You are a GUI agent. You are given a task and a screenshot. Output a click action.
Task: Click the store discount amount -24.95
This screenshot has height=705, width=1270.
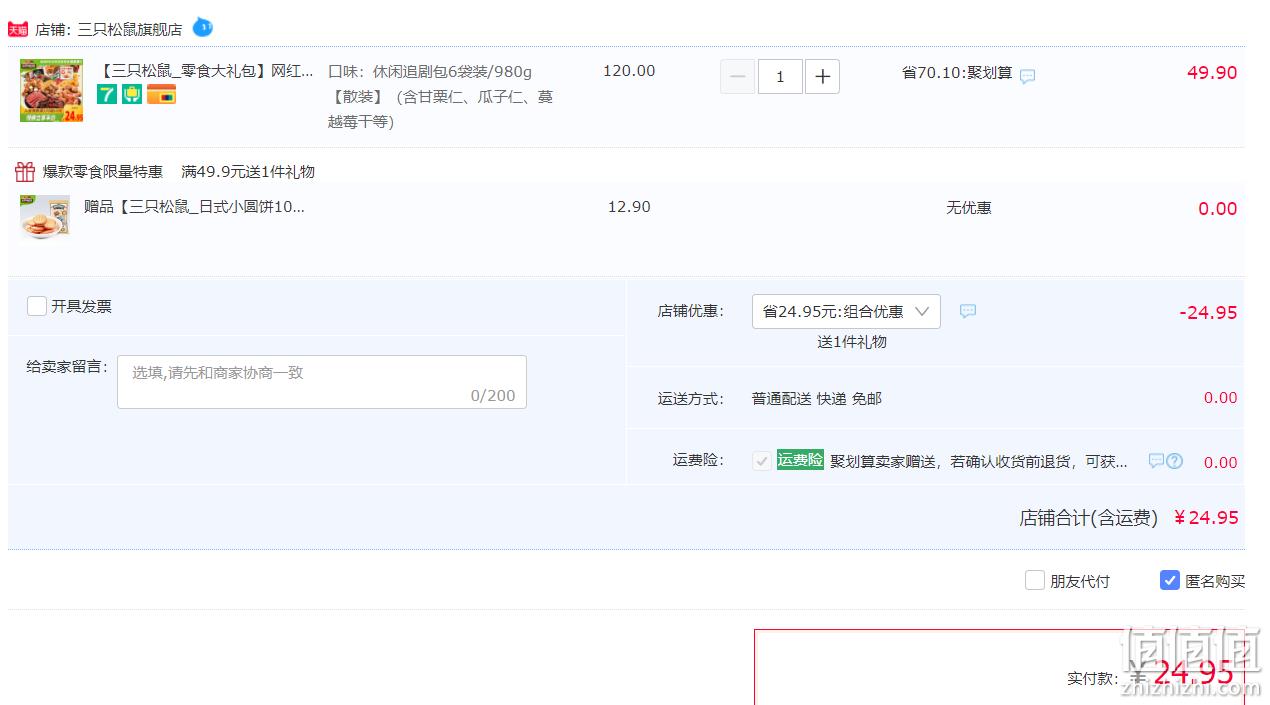point(1208,313)
